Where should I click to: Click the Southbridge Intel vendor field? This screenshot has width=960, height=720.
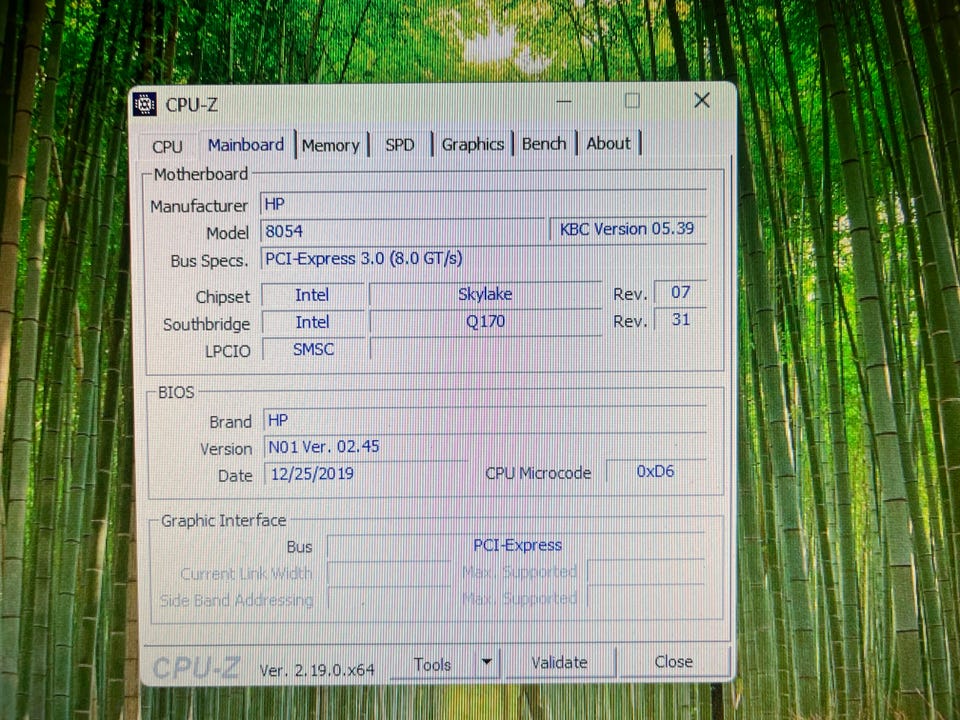coord(312,322)
